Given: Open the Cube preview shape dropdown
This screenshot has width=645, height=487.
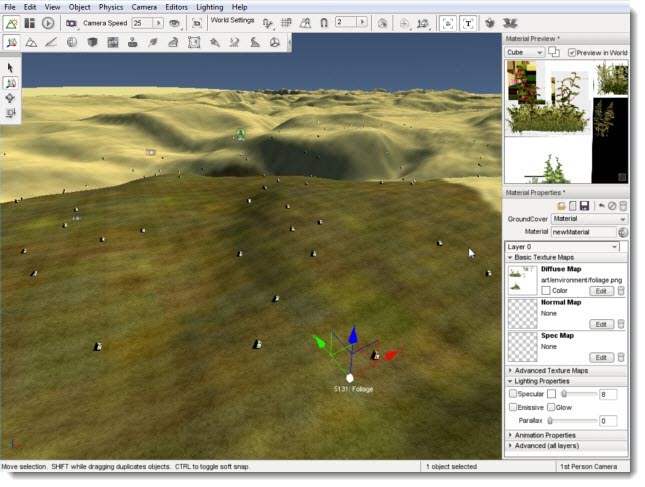Looking at the screenshot, I should coord(524,52).
